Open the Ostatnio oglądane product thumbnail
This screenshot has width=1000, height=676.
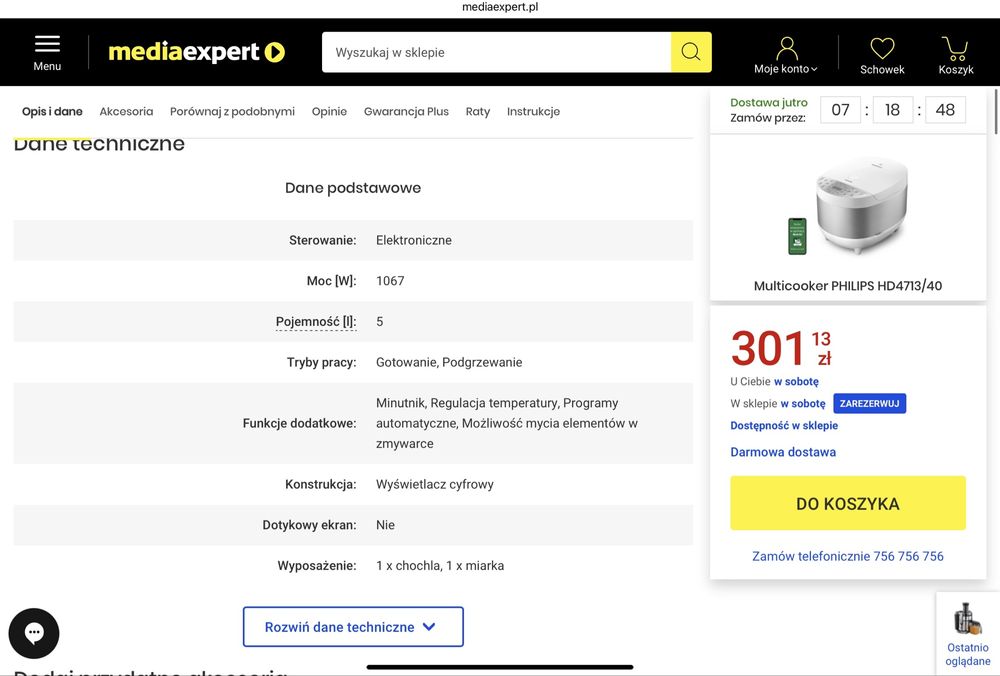click(x=967, y=619)
